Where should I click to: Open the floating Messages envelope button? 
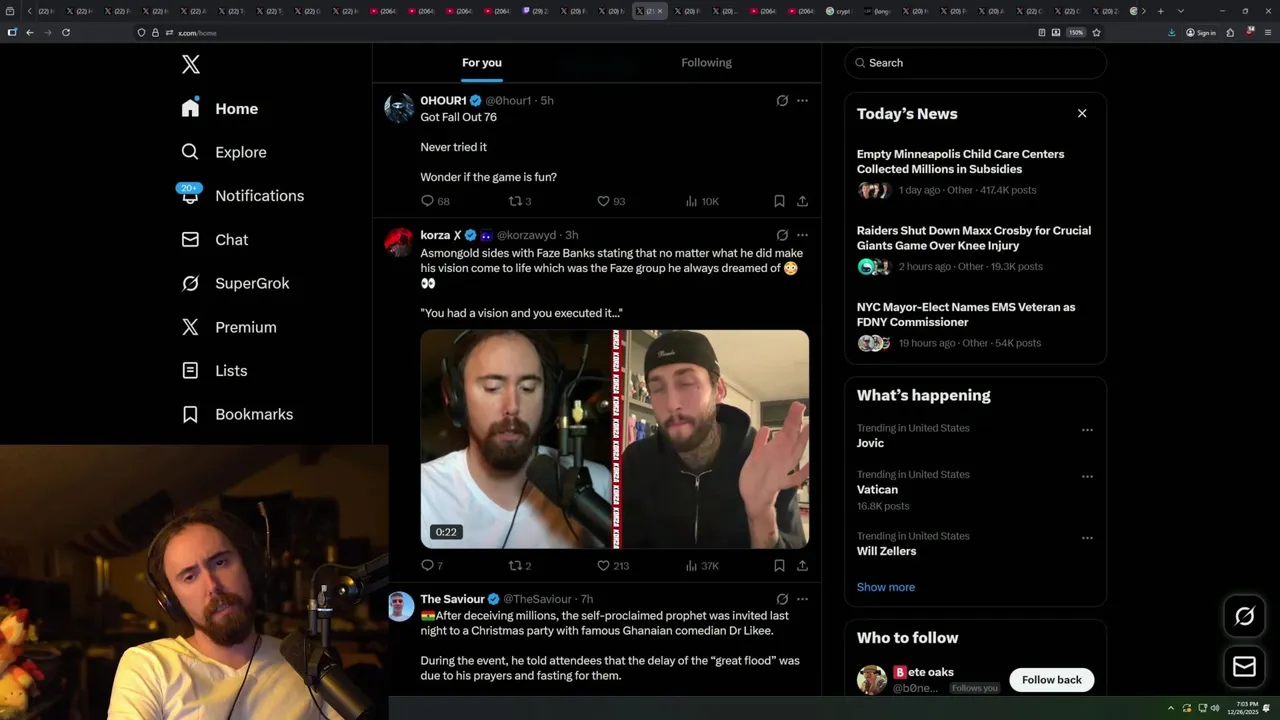[1245, 667]
